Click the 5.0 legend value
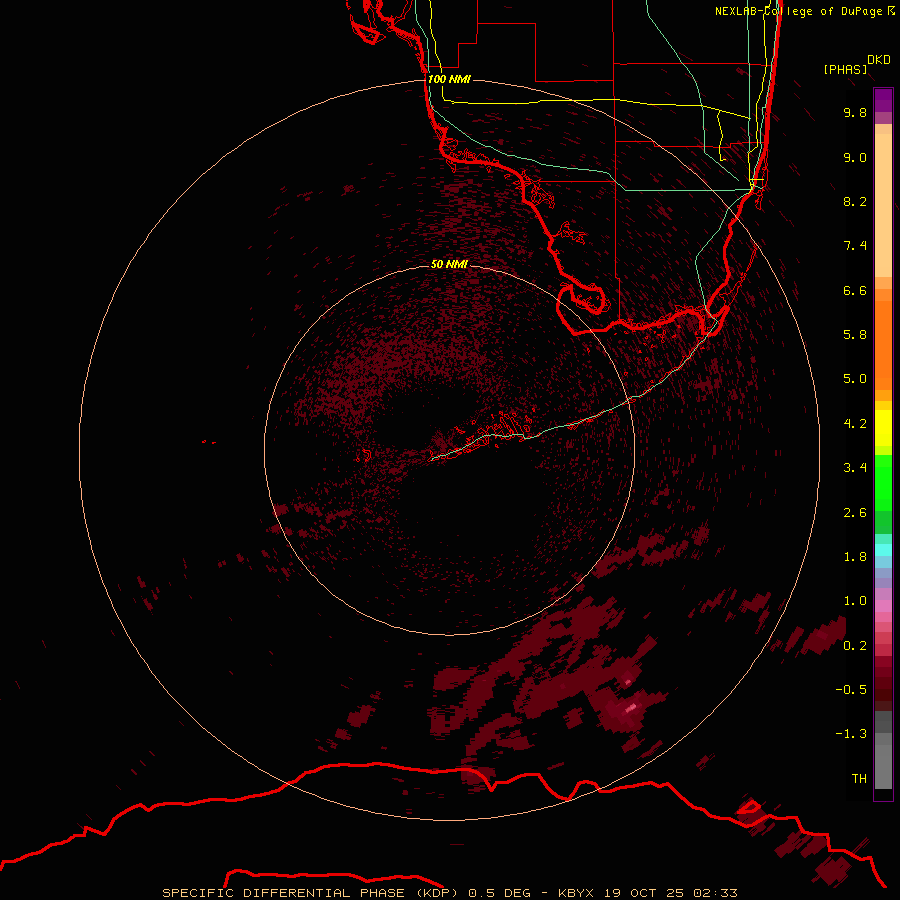The height and width of the screenshot is (900, 900). click(x=855, y=379)
